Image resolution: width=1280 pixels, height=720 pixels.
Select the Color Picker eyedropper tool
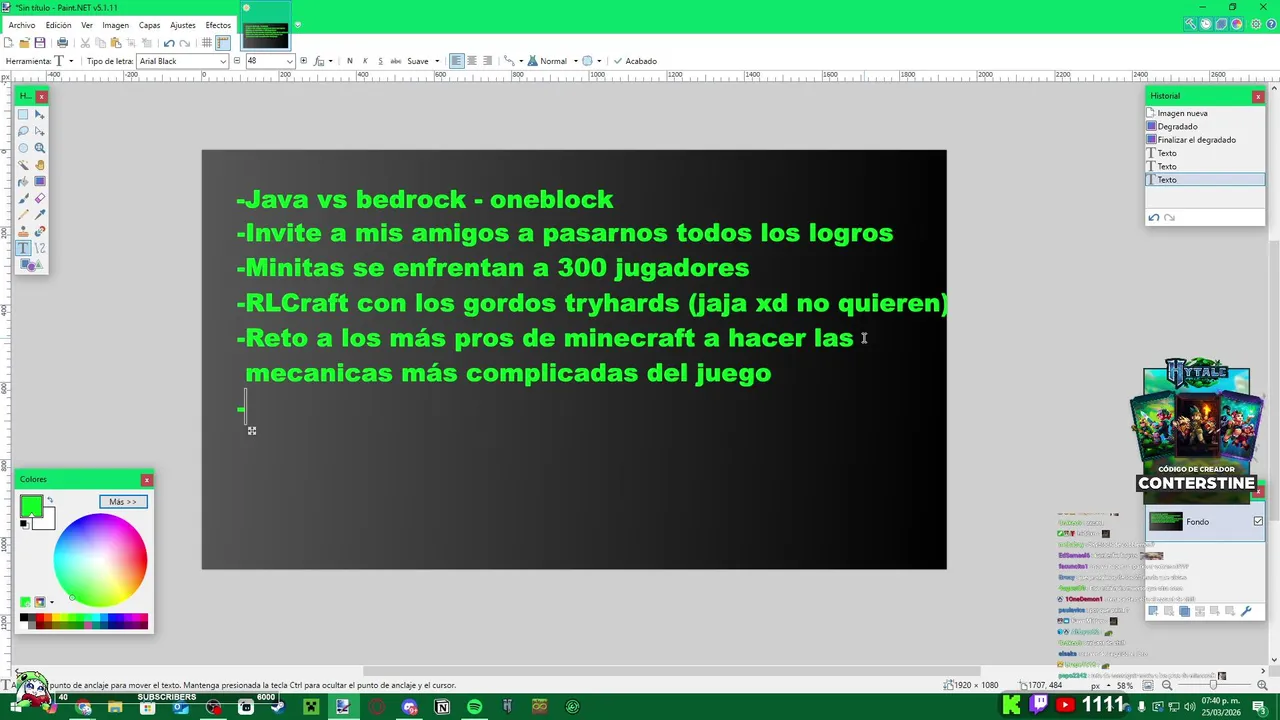(x=40, y=215)
